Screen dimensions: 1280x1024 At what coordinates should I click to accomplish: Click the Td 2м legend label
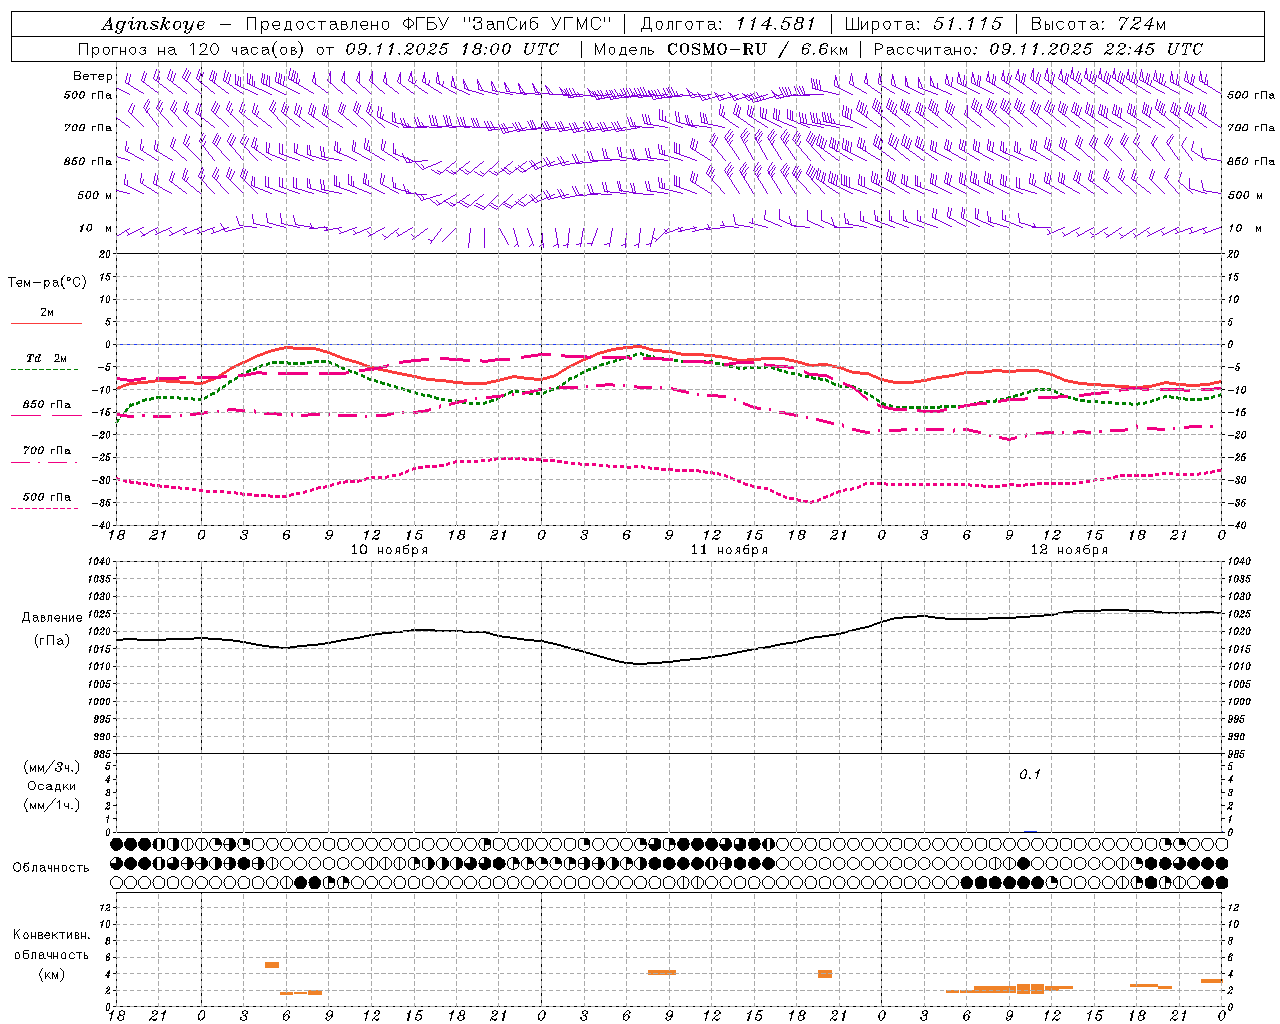(47, 358)
